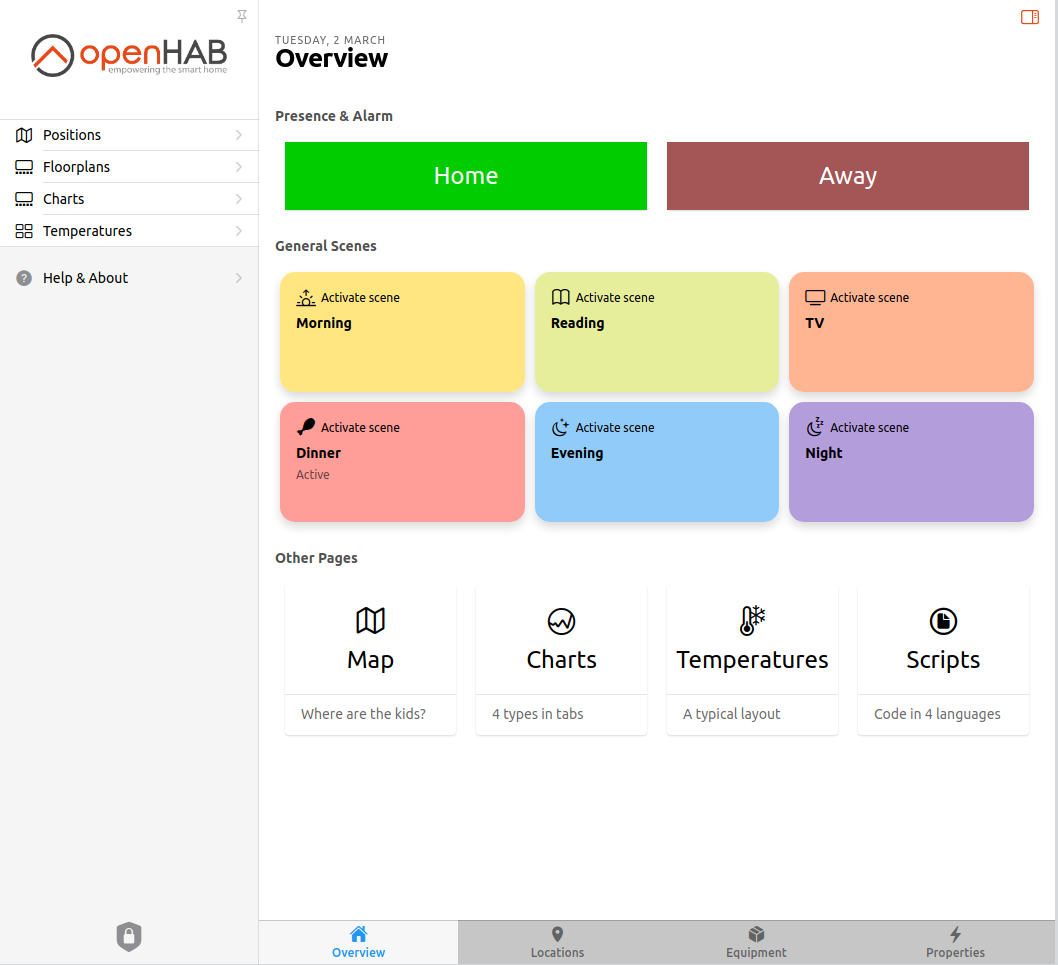This screenshot has width=1058, height=965.
Task: Select the Temperatures thermometer icon
Action: (x=752, y=621)
